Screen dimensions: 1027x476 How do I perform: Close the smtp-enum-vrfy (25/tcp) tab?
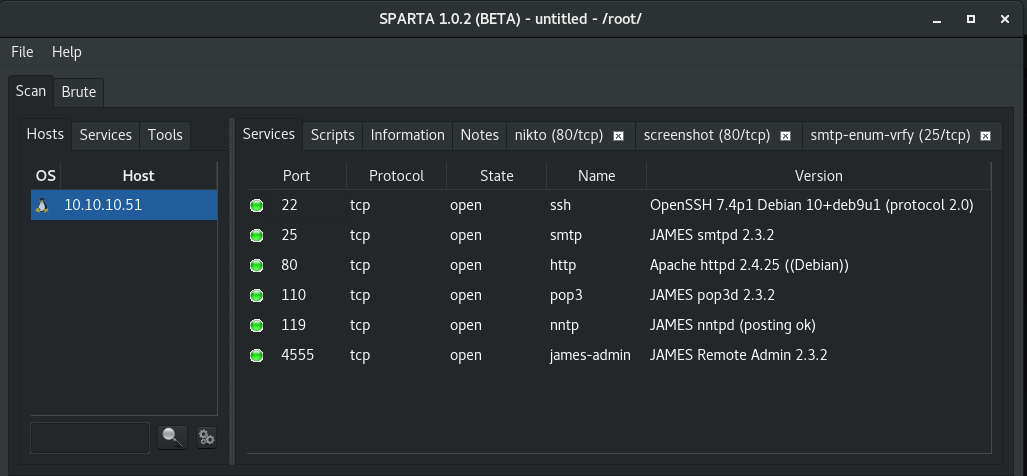coord(985,136)
